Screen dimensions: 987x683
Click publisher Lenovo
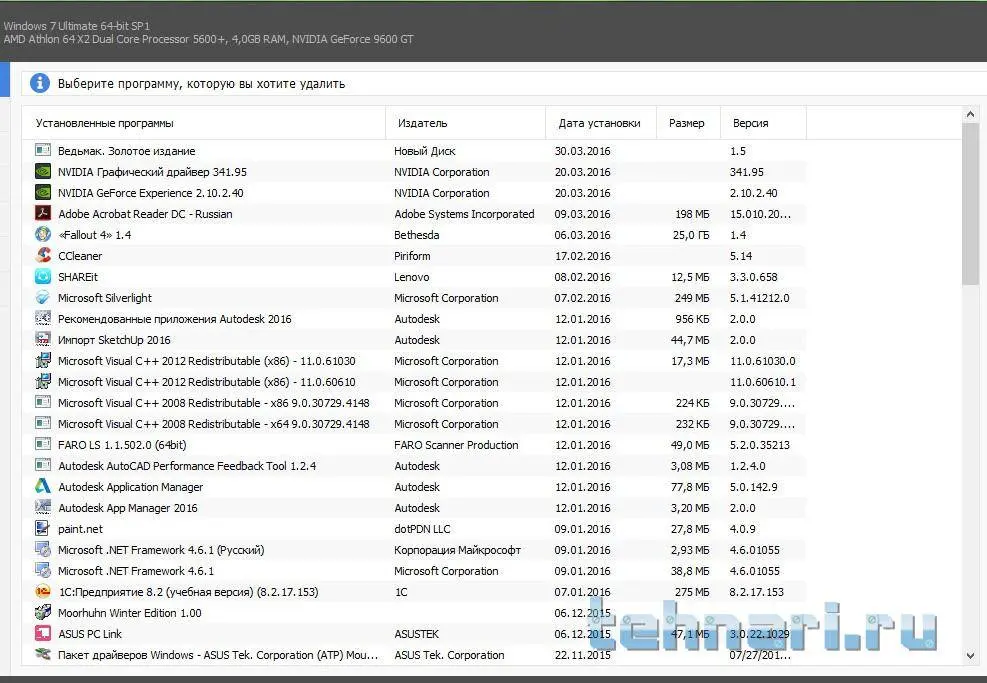(x=412, y=277)
